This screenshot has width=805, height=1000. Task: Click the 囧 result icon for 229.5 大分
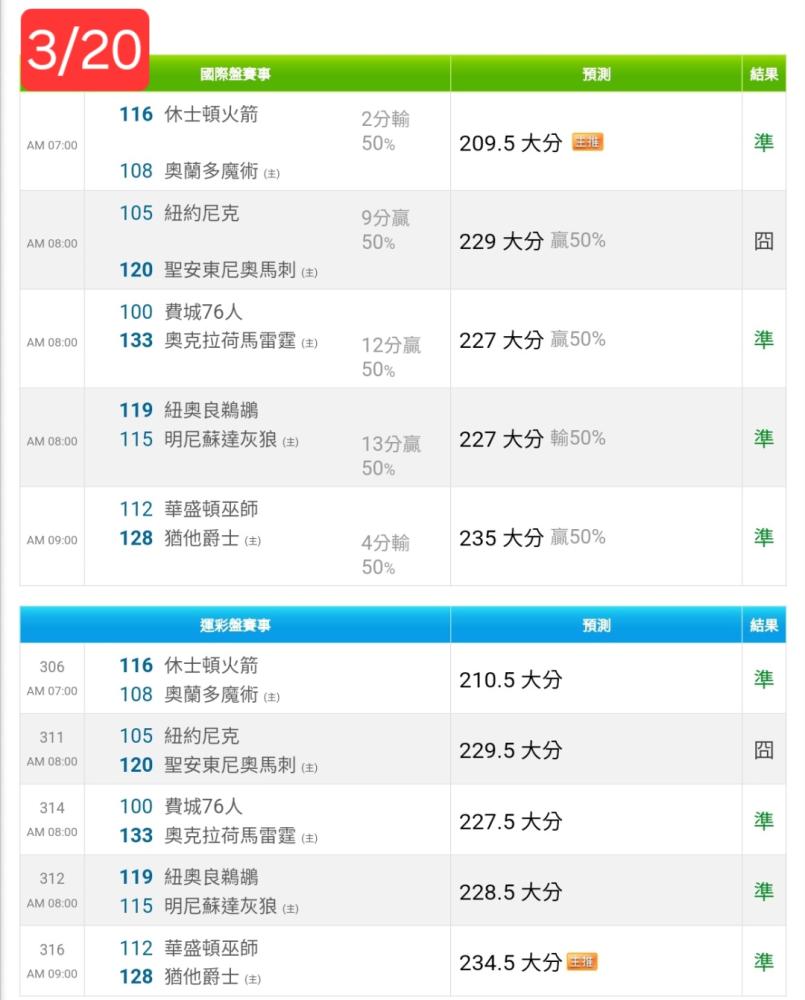coord(763,749)
